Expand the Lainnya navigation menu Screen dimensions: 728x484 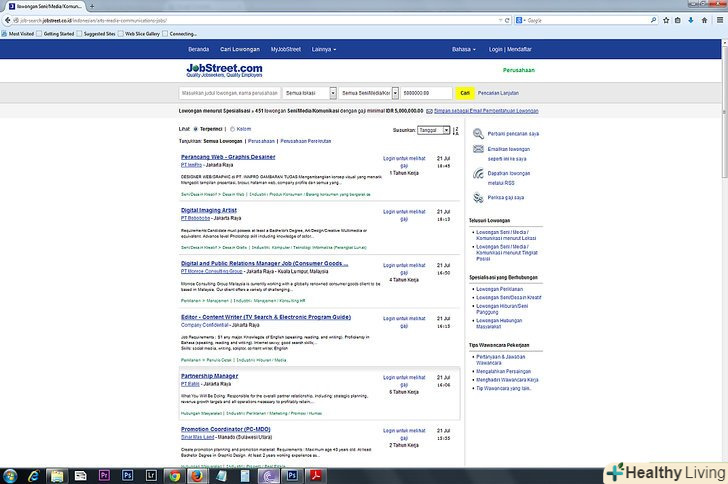point(323,48)
